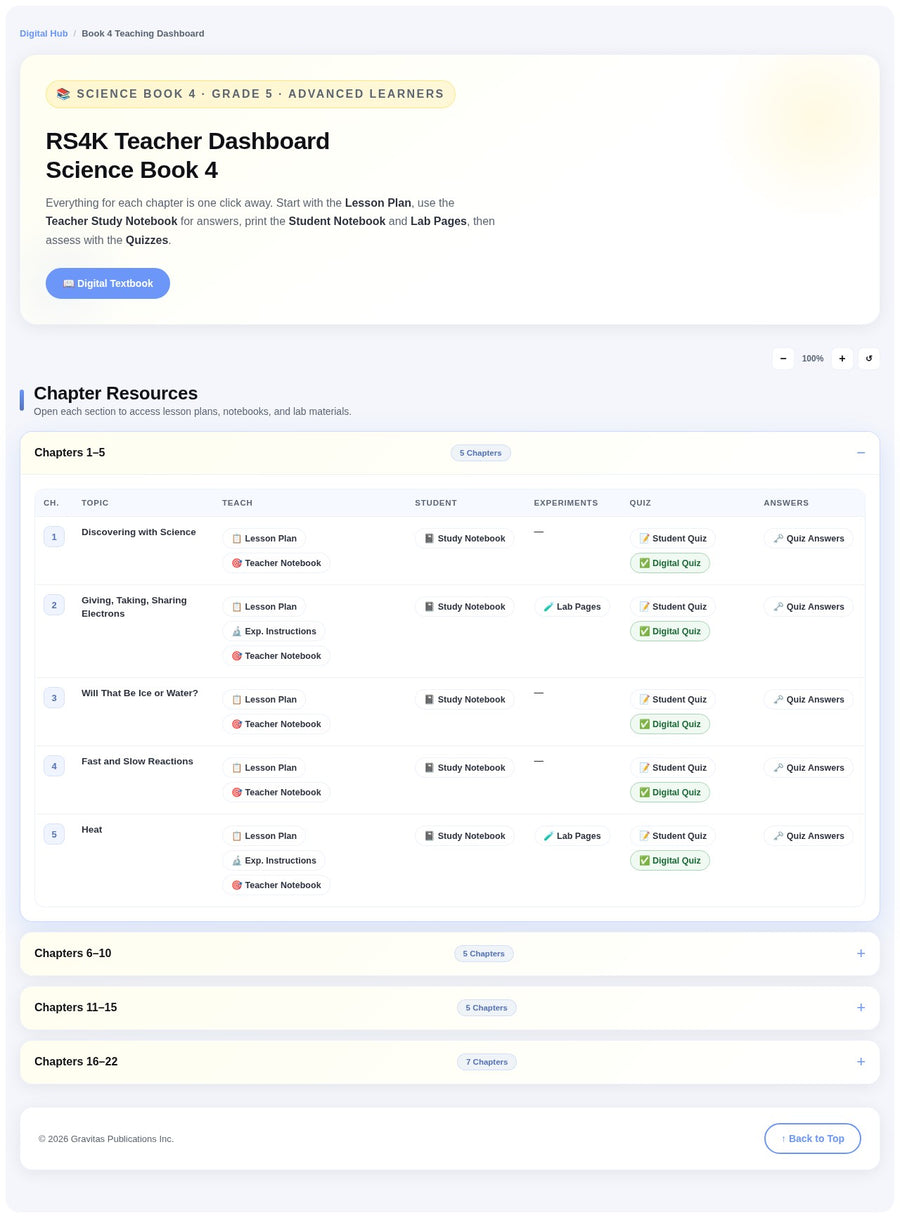View Quiz Answers for chapter 4
The width and height of the screenshot is (900, 1218).
click(809, 767)
